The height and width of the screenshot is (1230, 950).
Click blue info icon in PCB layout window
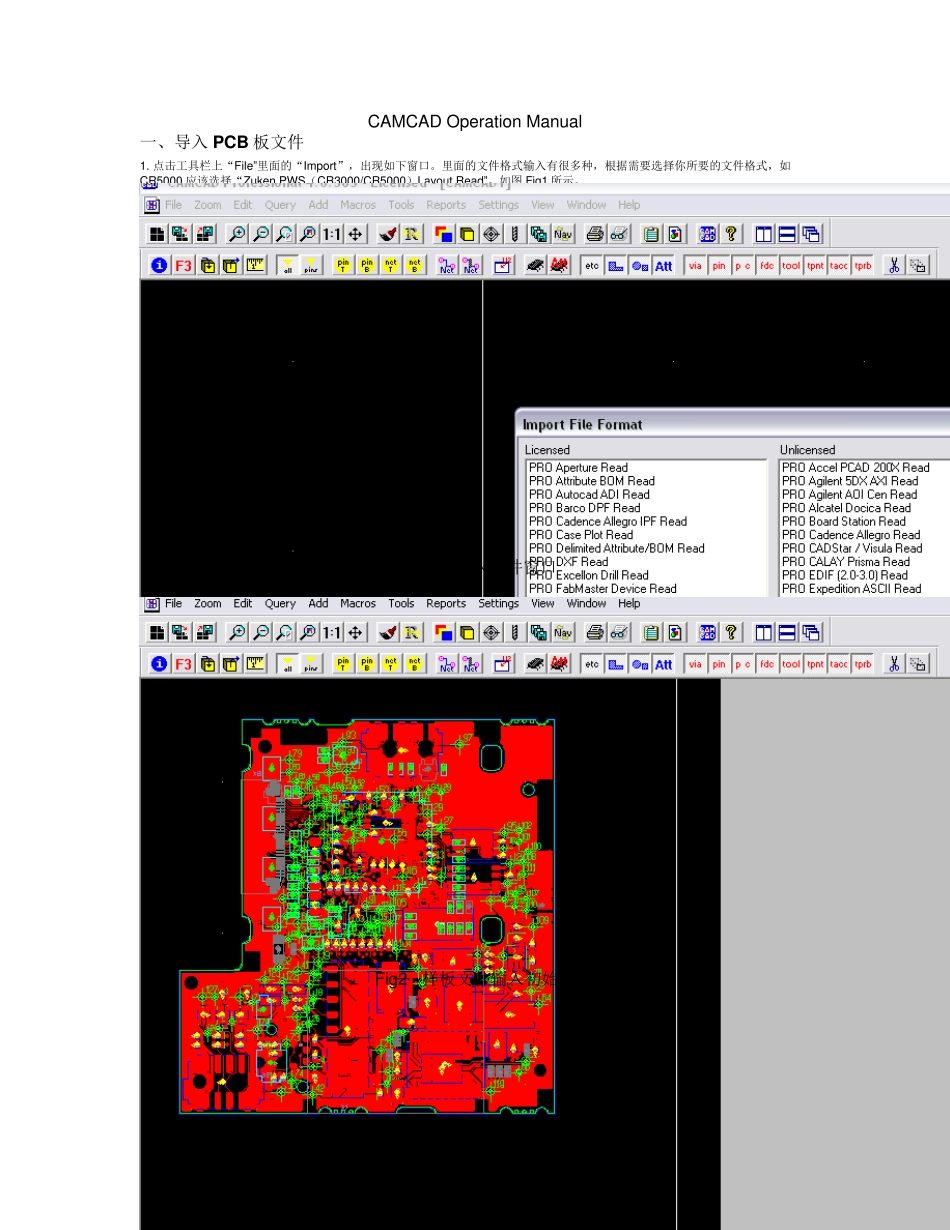point(159,664)
